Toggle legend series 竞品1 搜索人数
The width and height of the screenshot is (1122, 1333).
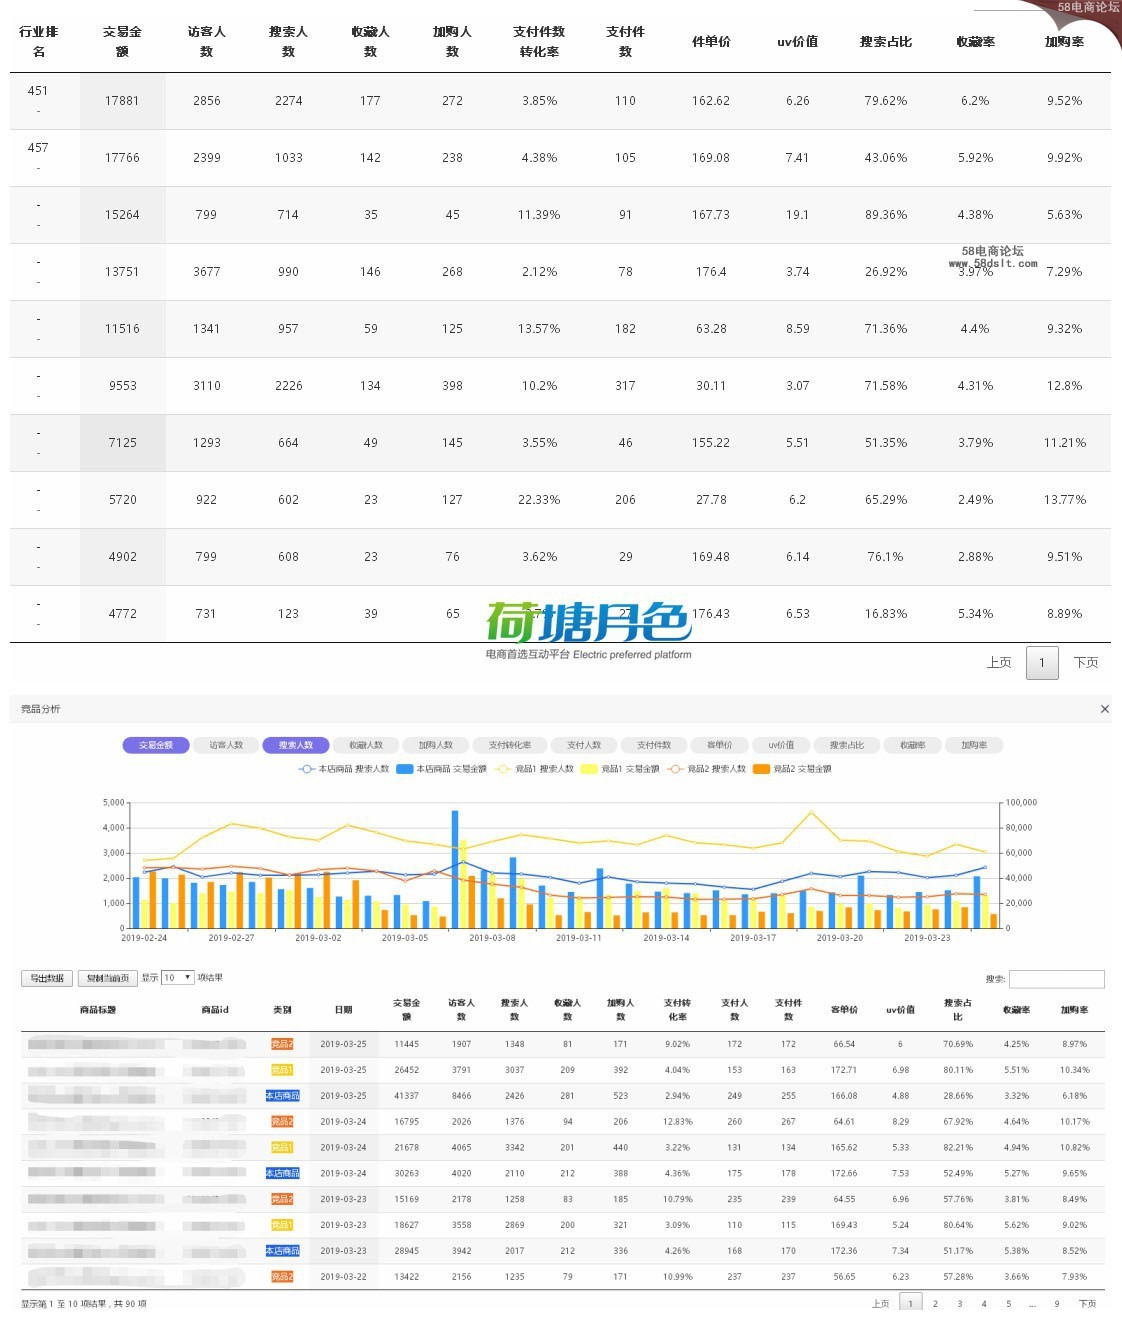tap(534, 769)
